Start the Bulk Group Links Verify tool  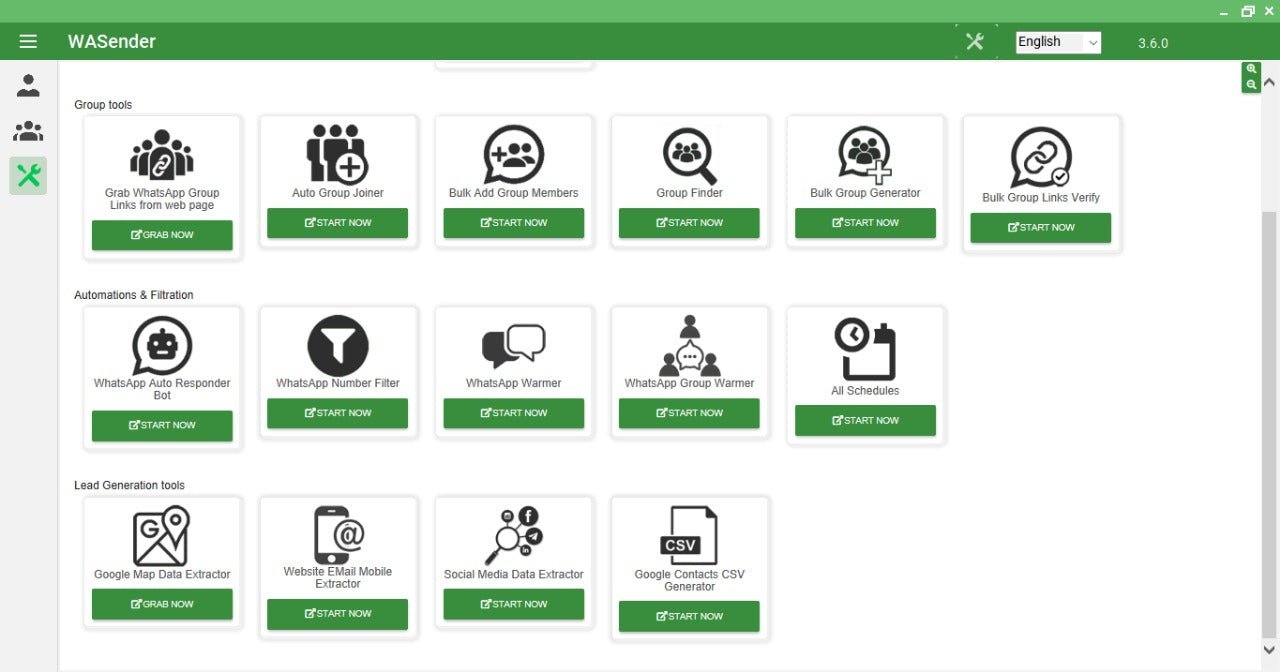click(x=1040, y=228)
